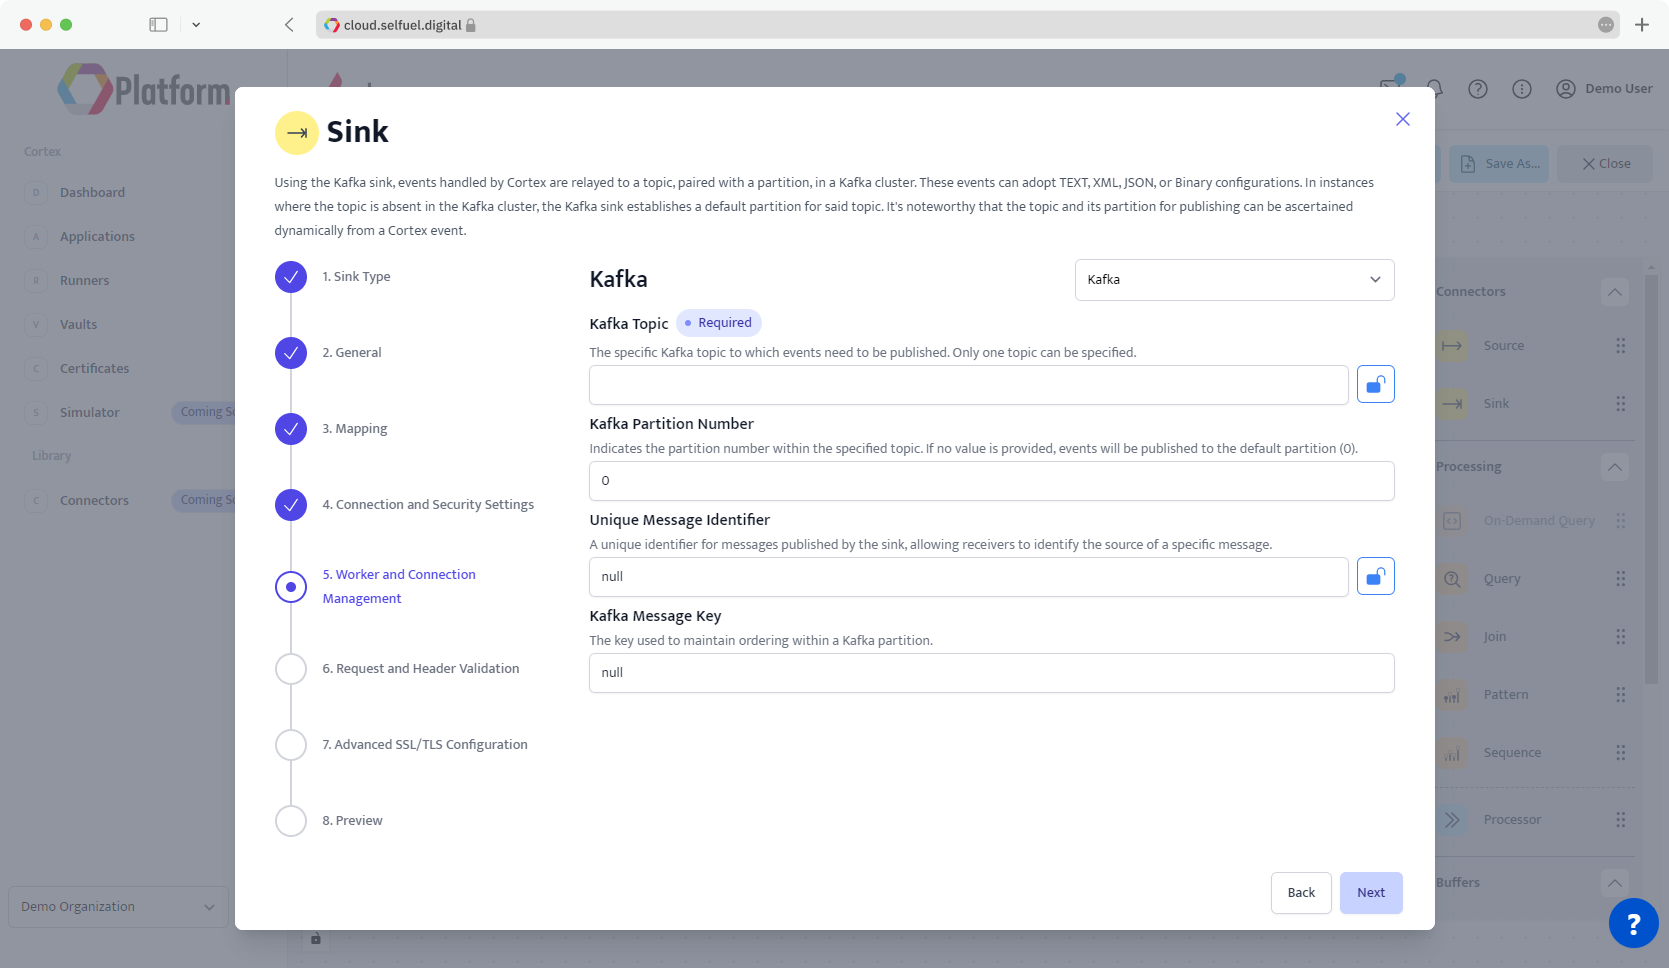Image resolution: width=1669 pixels, height=968 pixels.
Task: Jump to step 8 Preview
Action: coord(352,821)
